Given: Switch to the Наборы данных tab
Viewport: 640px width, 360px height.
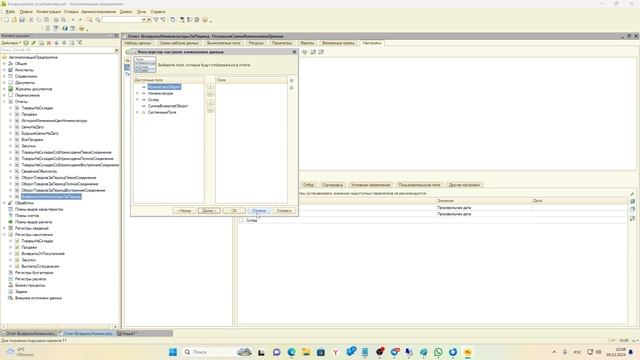Looking at the screenshot, I should 138,43.
